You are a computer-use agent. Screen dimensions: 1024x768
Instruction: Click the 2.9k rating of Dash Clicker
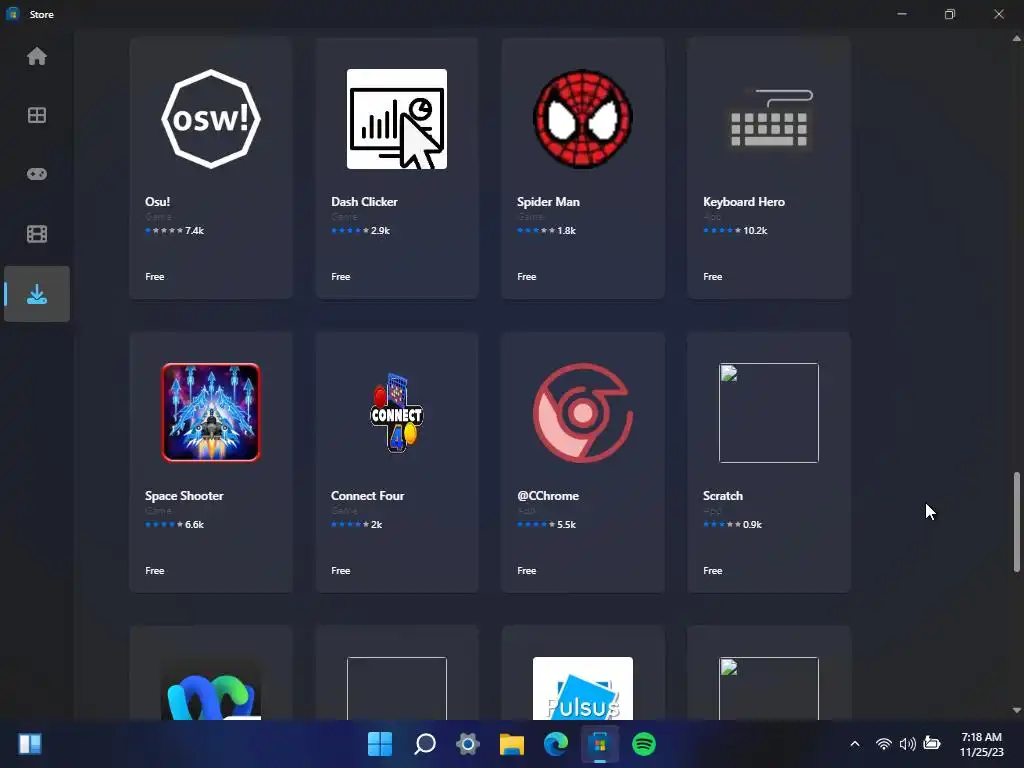coord(360,231)
